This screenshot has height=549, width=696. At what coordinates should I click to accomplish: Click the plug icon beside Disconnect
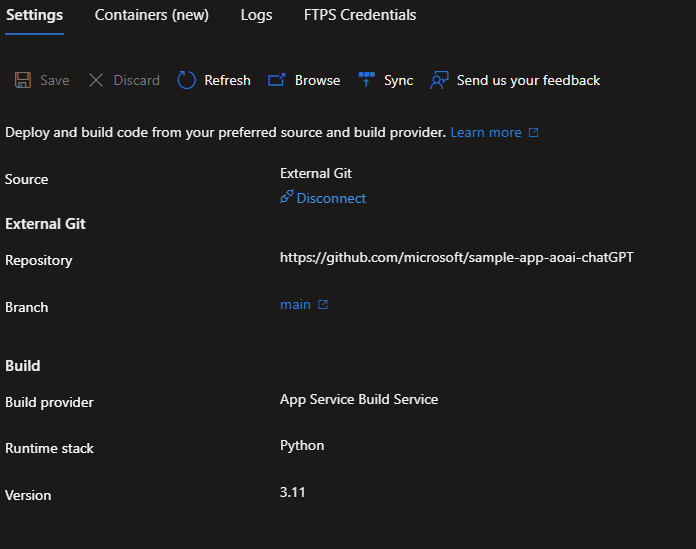[x=286, y=198]
